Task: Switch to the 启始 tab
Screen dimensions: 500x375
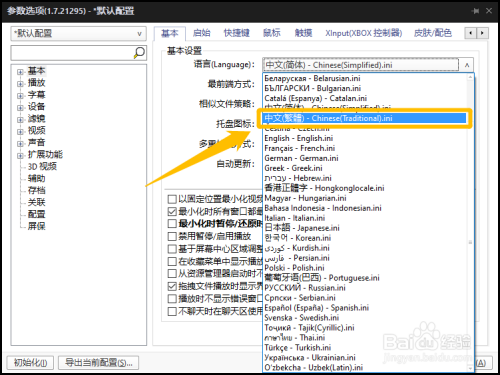Action: [202, 33]
